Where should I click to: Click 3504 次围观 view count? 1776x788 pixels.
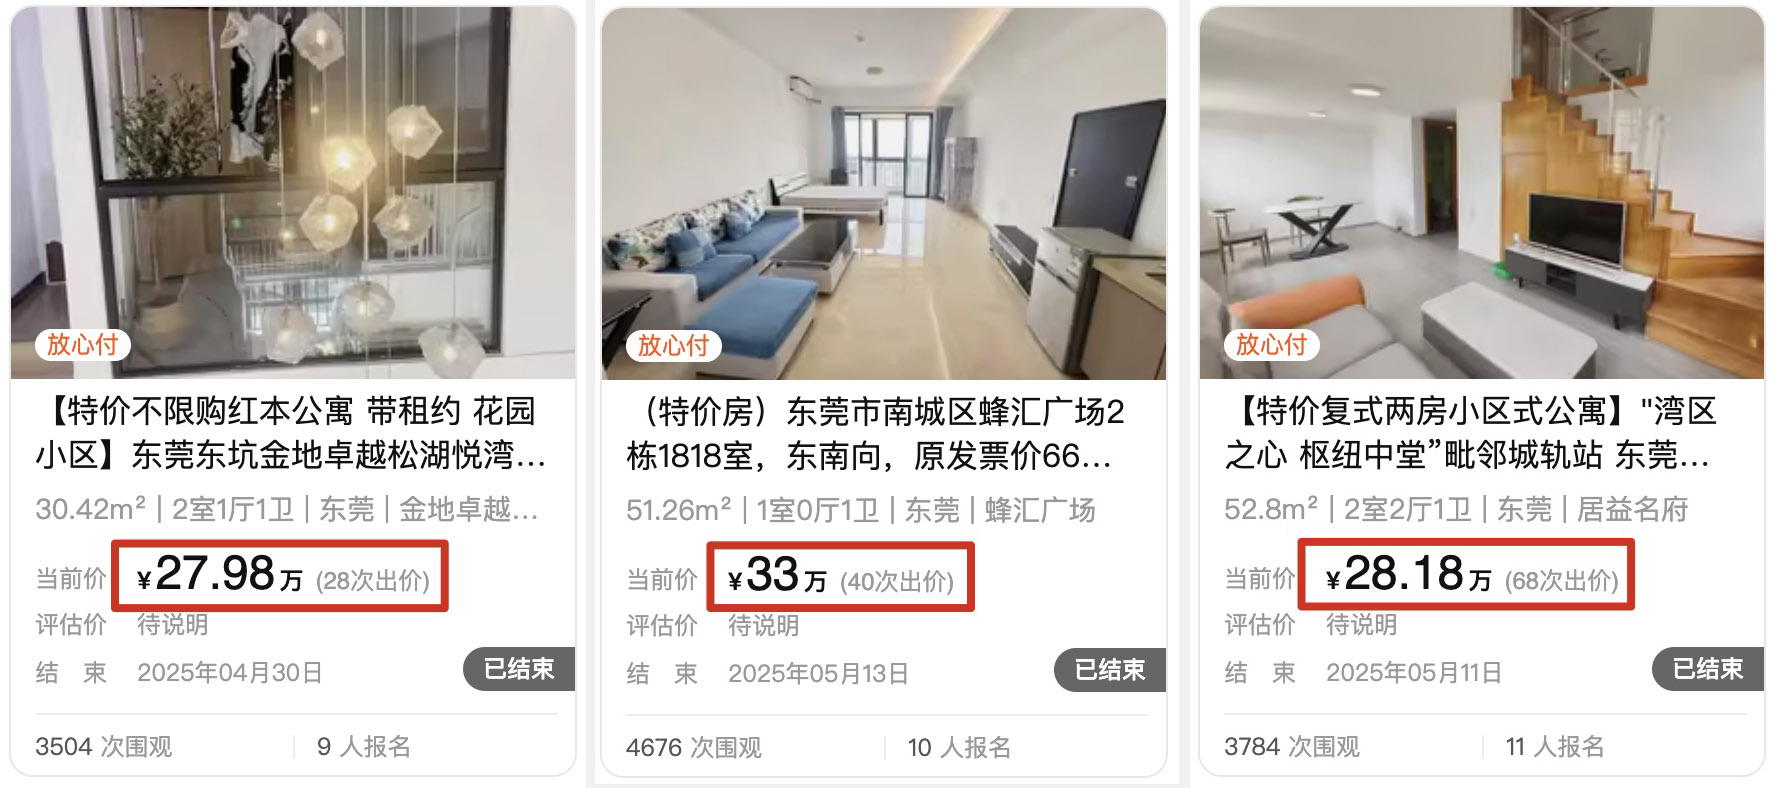(x=104, y=747)
